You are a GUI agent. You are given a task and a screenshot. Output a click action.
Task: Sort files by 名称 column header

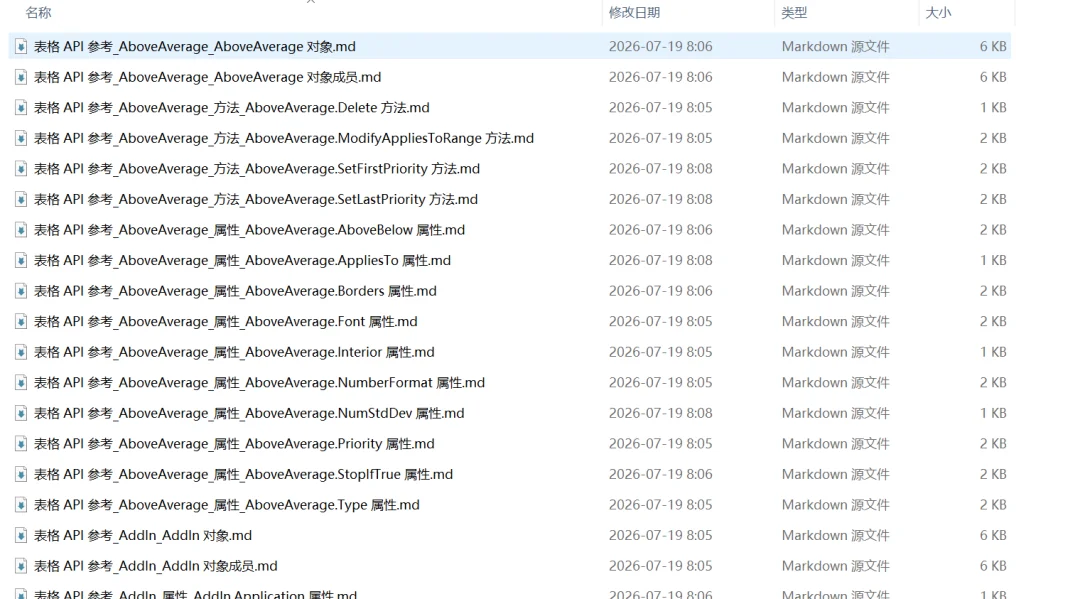(x=39, y=12)
